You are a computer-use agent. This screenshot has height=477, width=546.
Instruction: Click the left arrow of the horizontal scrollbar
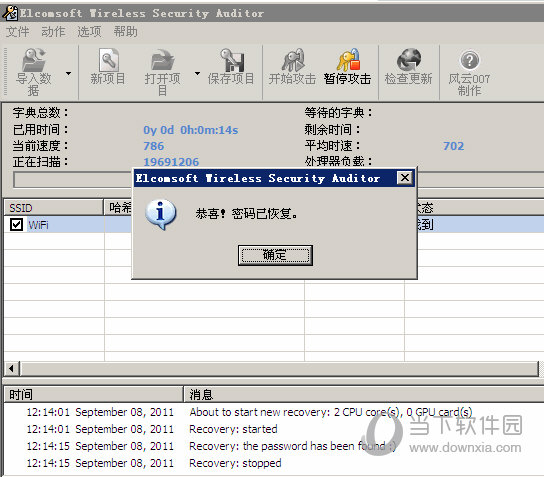[11, 368]
